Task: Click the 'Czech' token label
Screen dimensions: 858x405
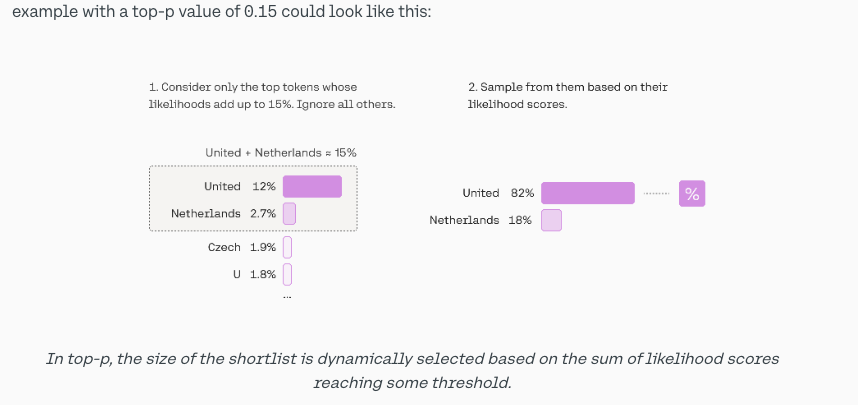Action: click(224, 247)
